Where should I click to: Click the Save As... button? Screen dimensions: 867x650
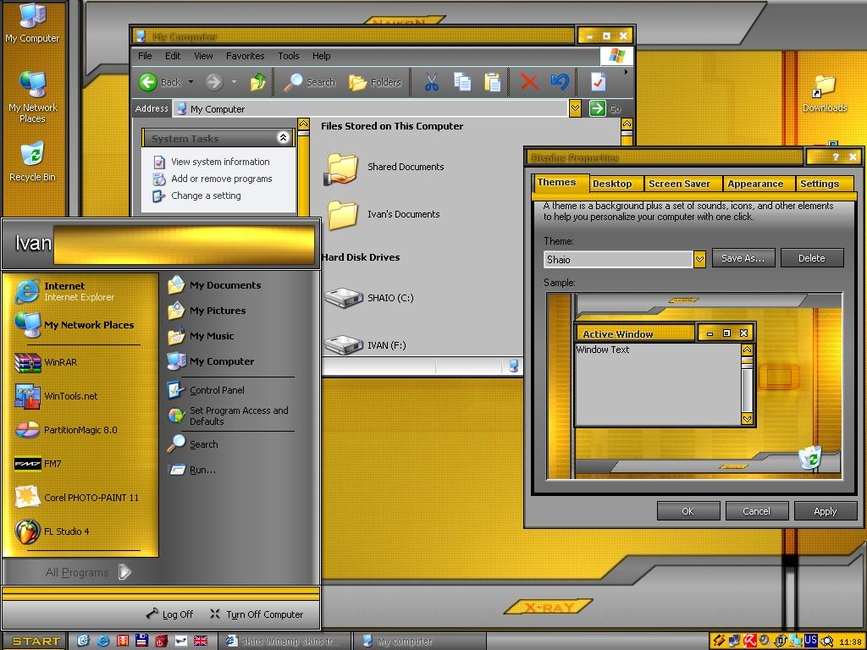point(743,258)
